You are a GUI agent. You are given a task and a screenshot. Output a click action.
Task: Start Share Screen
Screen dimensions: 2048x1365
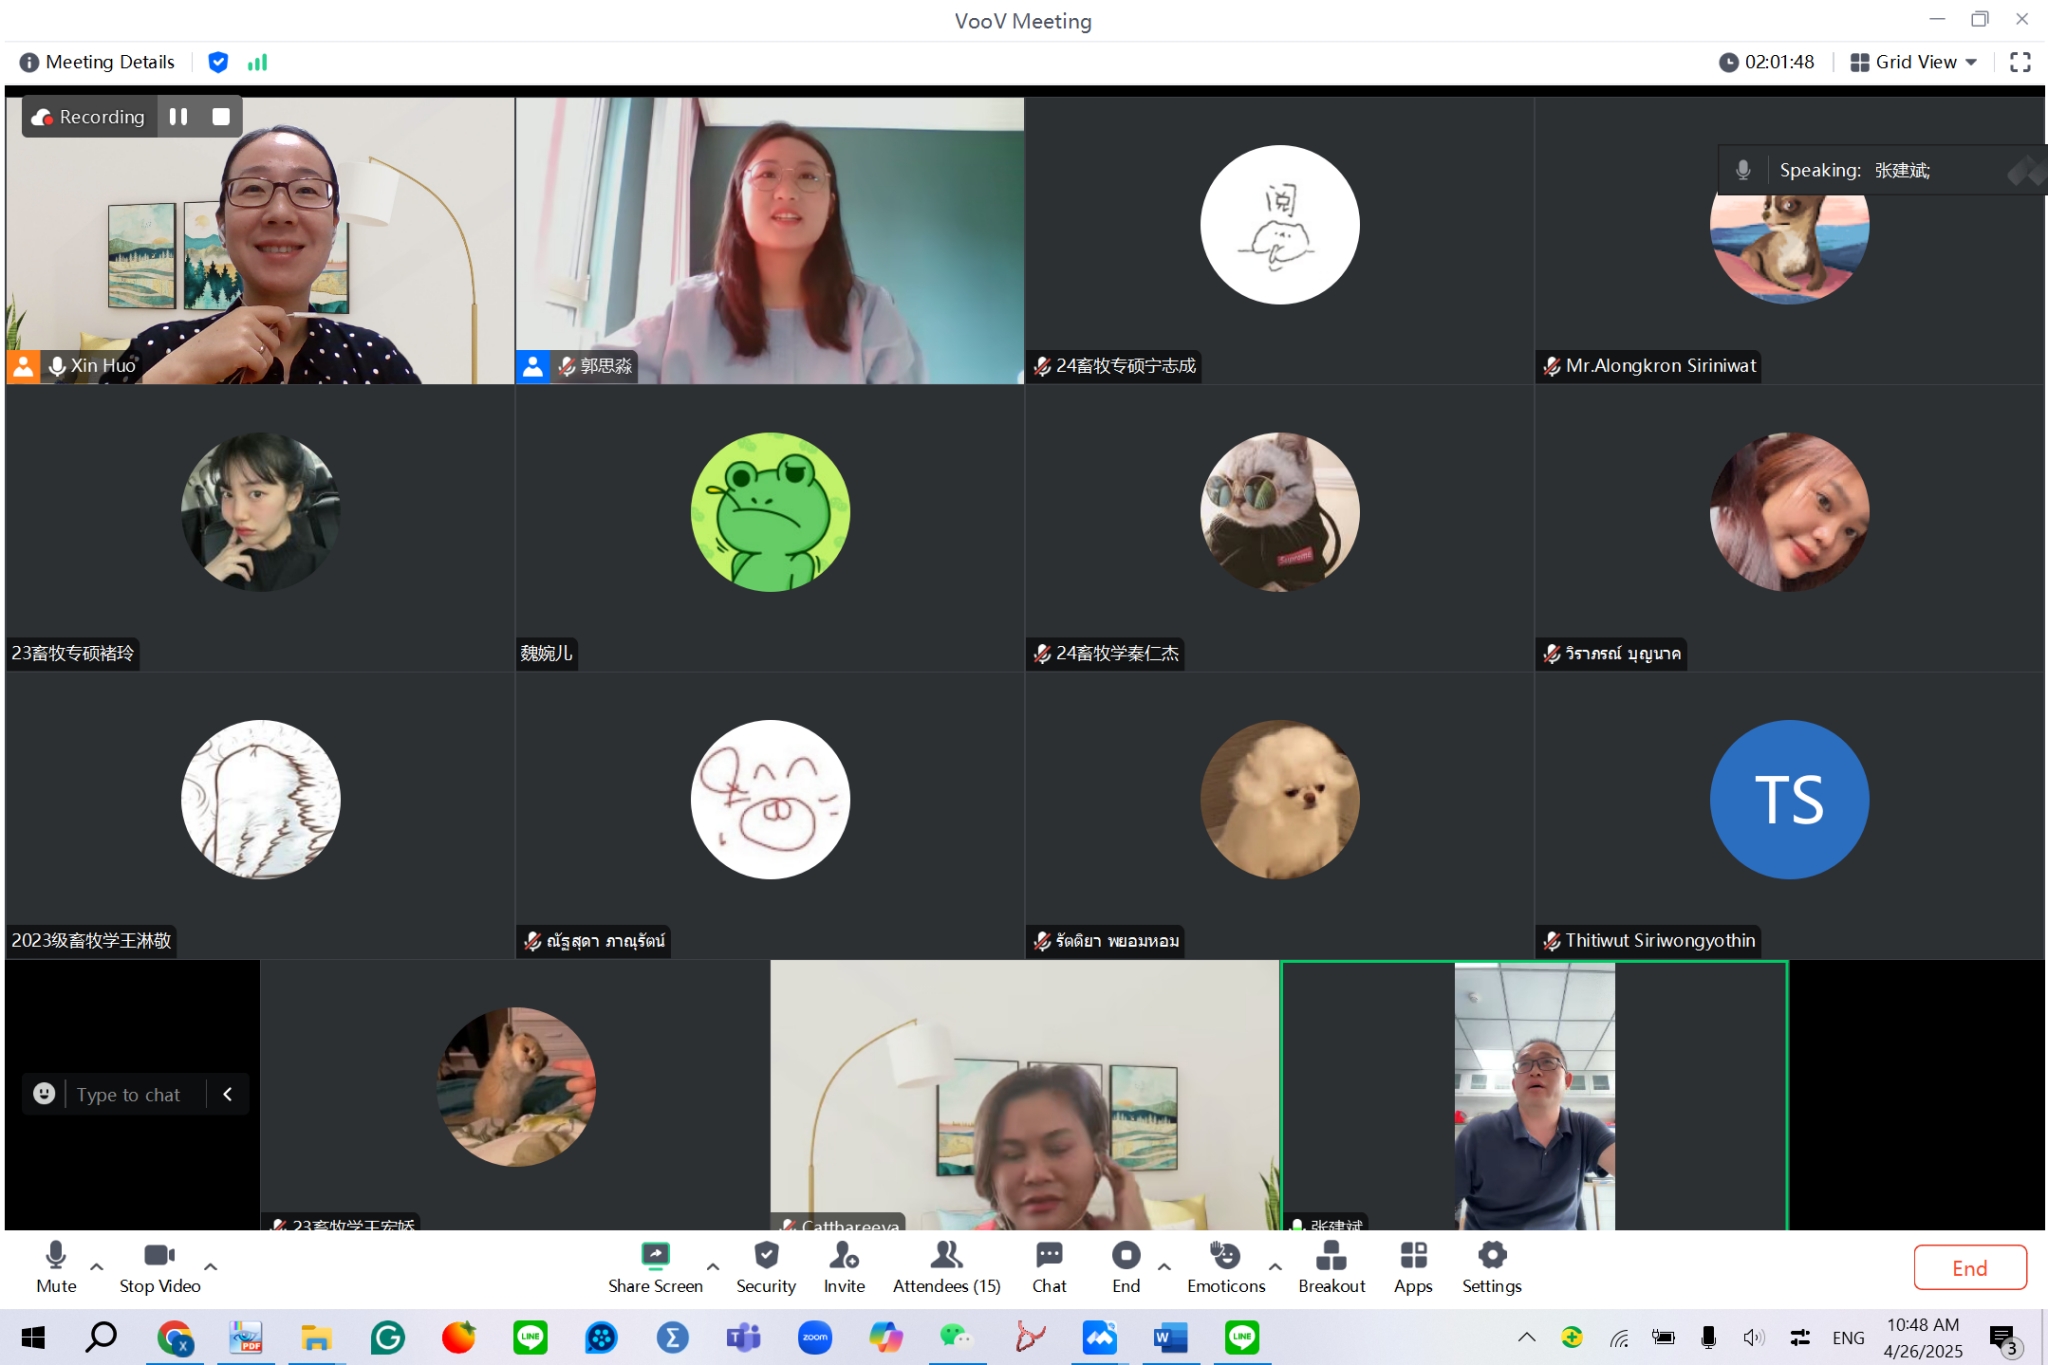(655, 1255)
